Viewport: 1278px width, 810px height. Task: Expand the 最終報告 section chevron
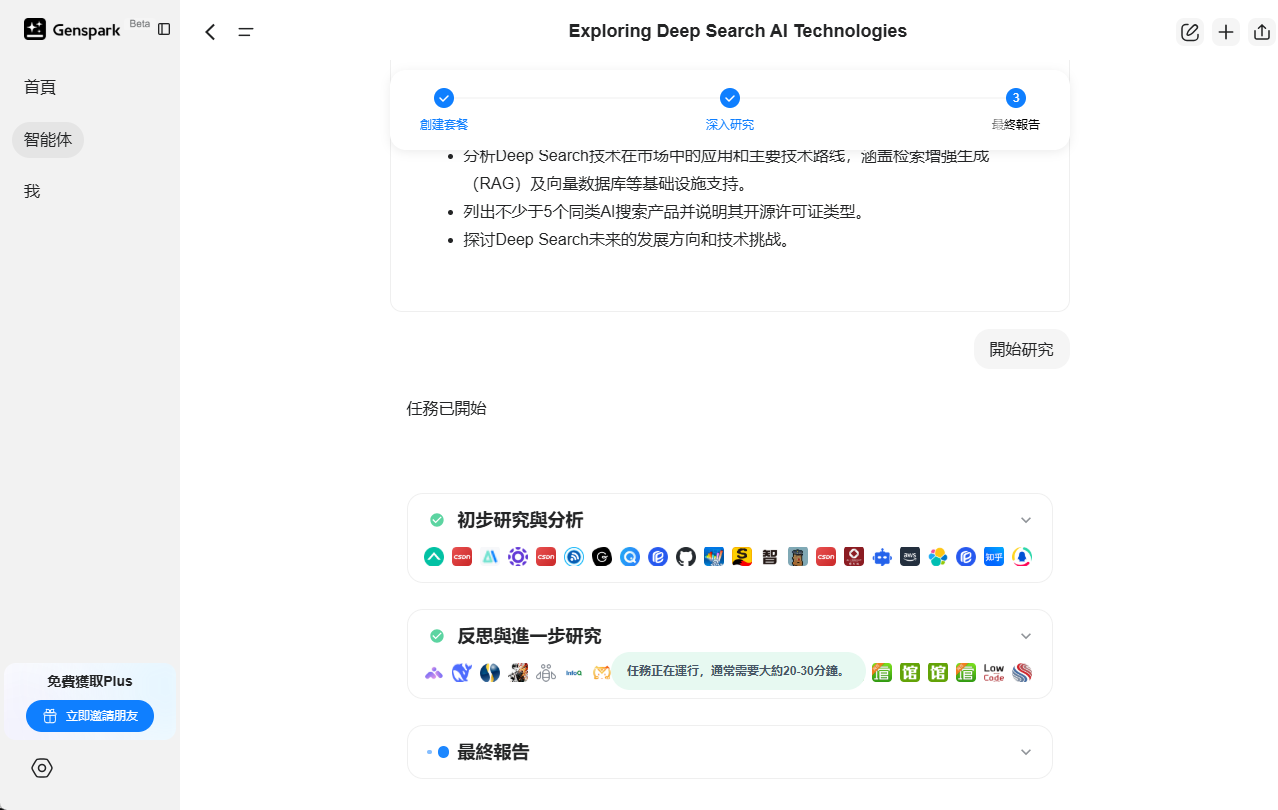pyautogui.click(x=1026, y=752)
